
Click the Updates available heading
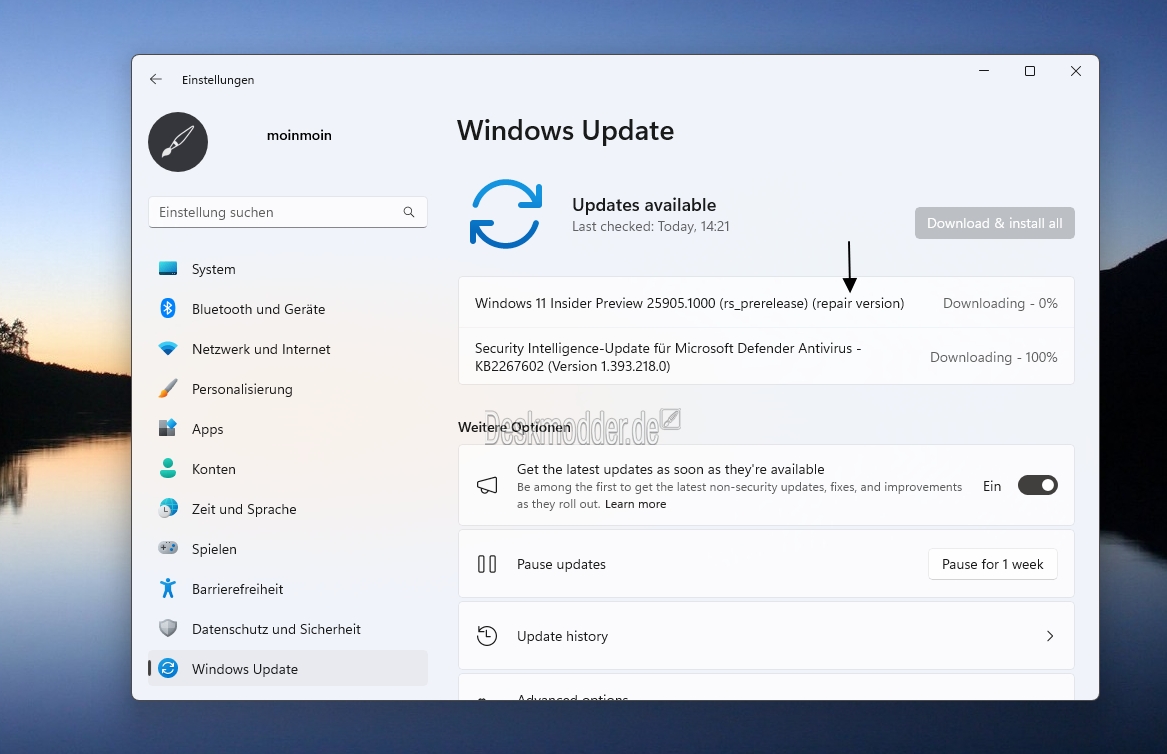tap(644, 205)
